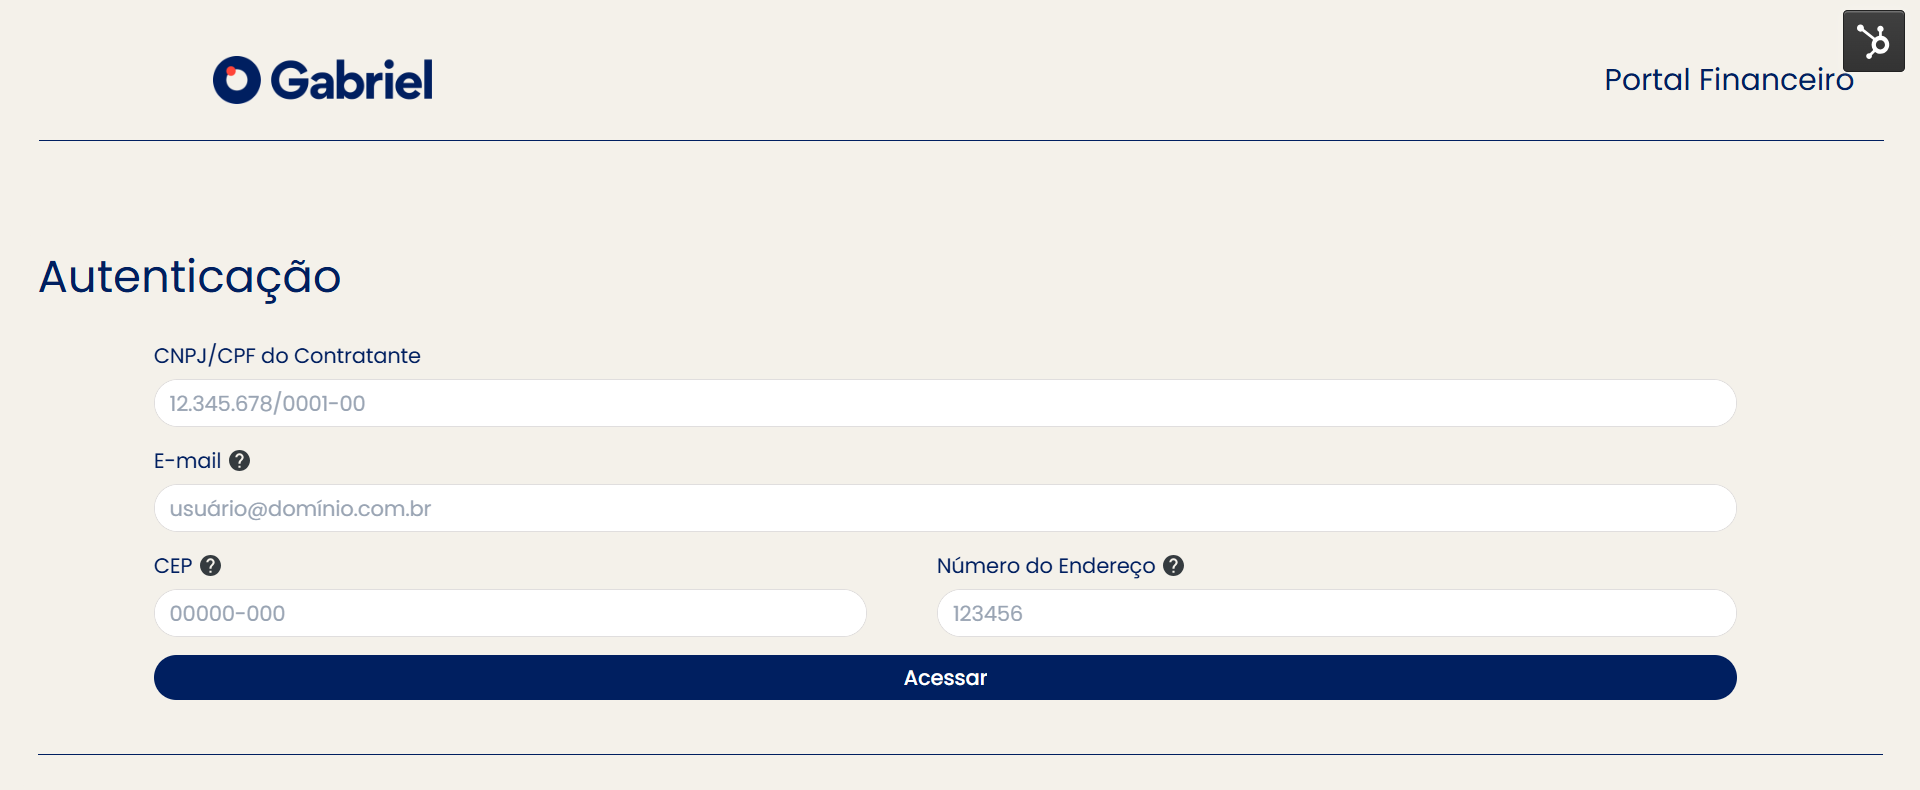Click the Número do Endereço label
Viewport: 1920px width, 790px height.
(1045, 566)
